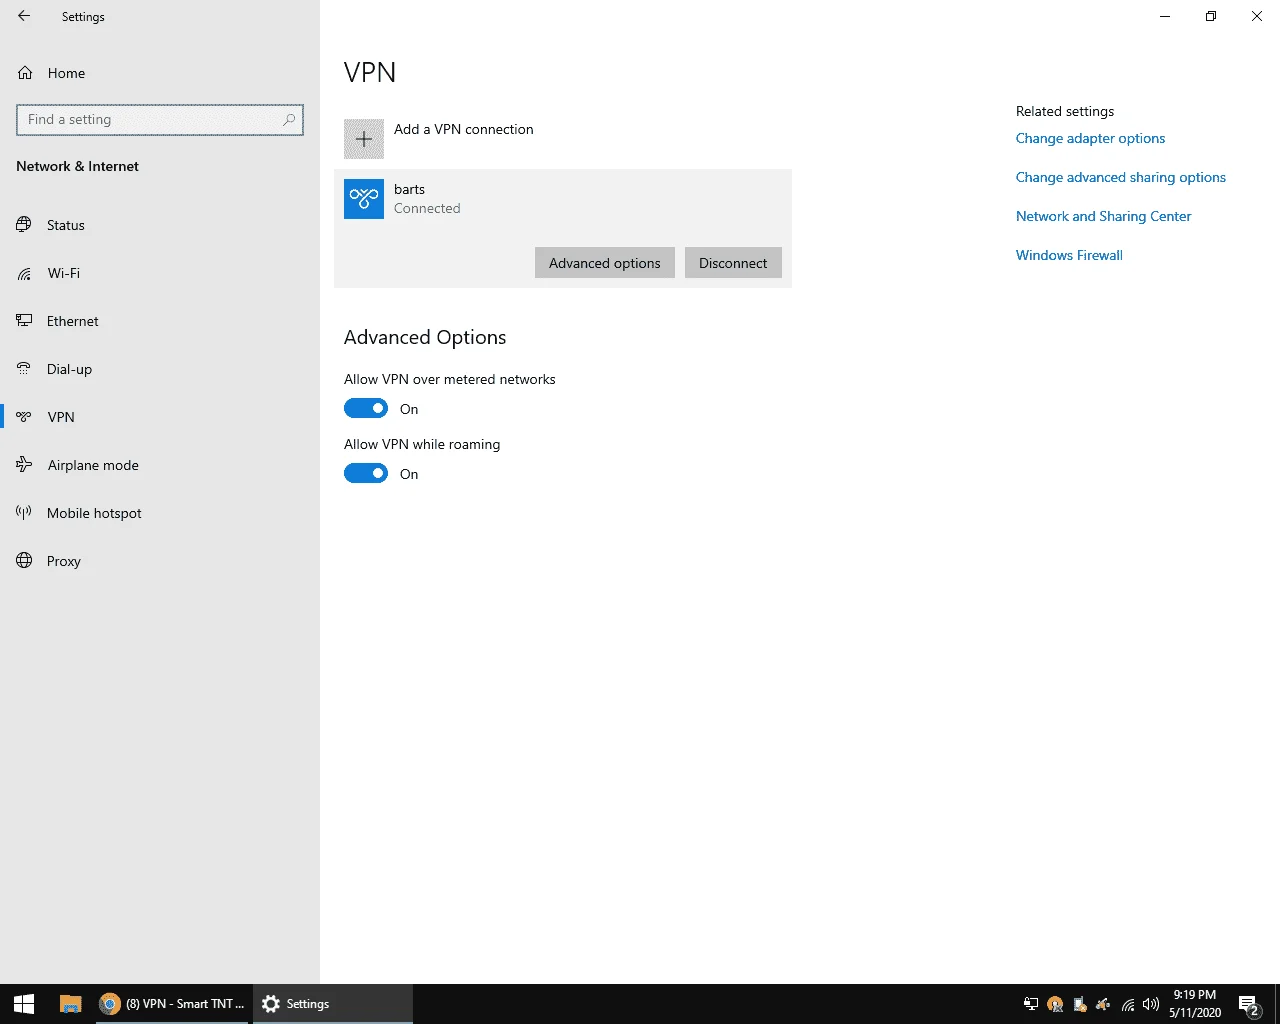Viewport: 1280px width, 1024px height.
Task: Restore down the Settings window
Action: (x=1211, y=16)
